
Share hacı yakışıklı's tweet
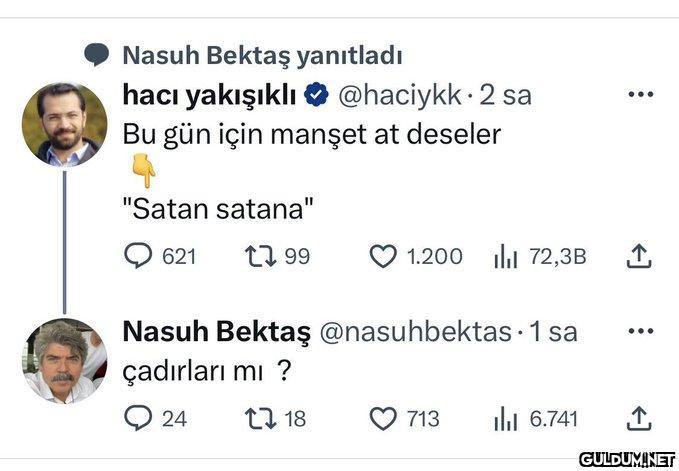[x=638, y=257]
